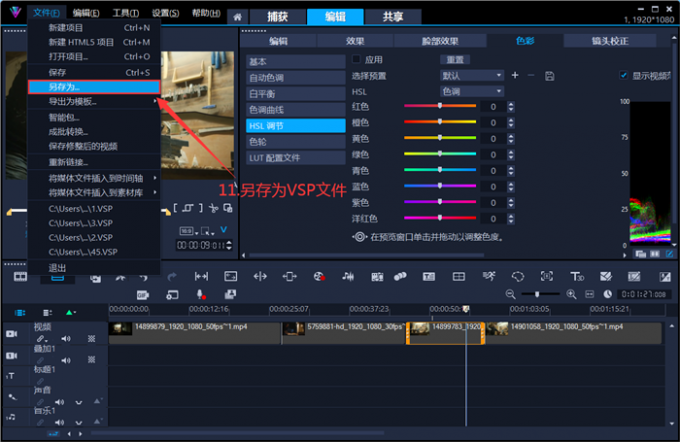Screen dimensions: 680x442
Task: Mute the 叠加1 track speaker
Action: click(x=65, y=360)
